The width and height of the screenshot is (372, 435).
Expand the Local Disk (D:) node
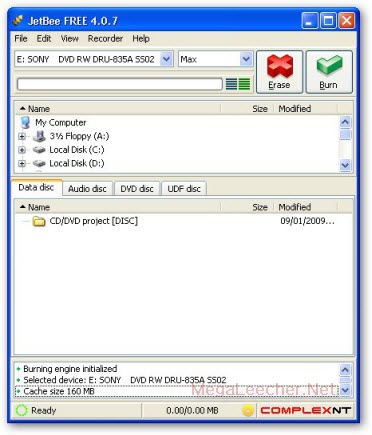point(22,163)
